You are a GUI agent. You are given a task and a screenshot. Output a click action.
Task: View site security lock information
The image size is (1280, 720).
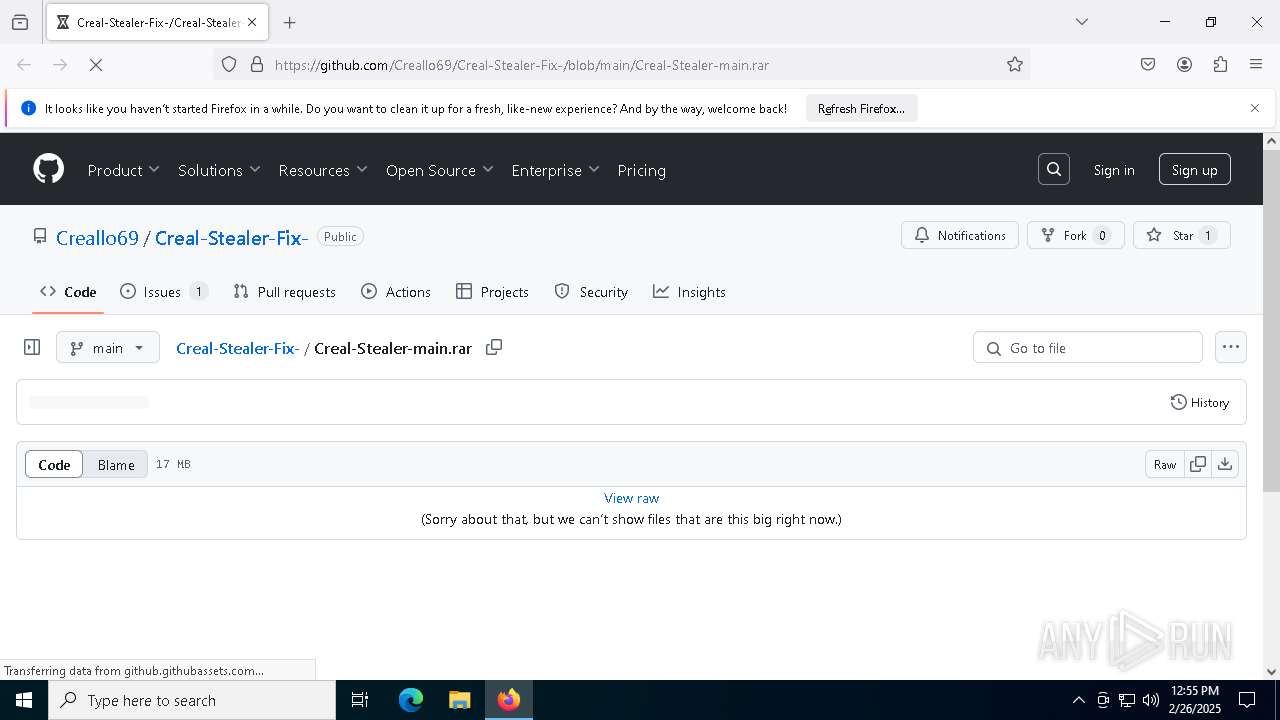pos(257,64)
